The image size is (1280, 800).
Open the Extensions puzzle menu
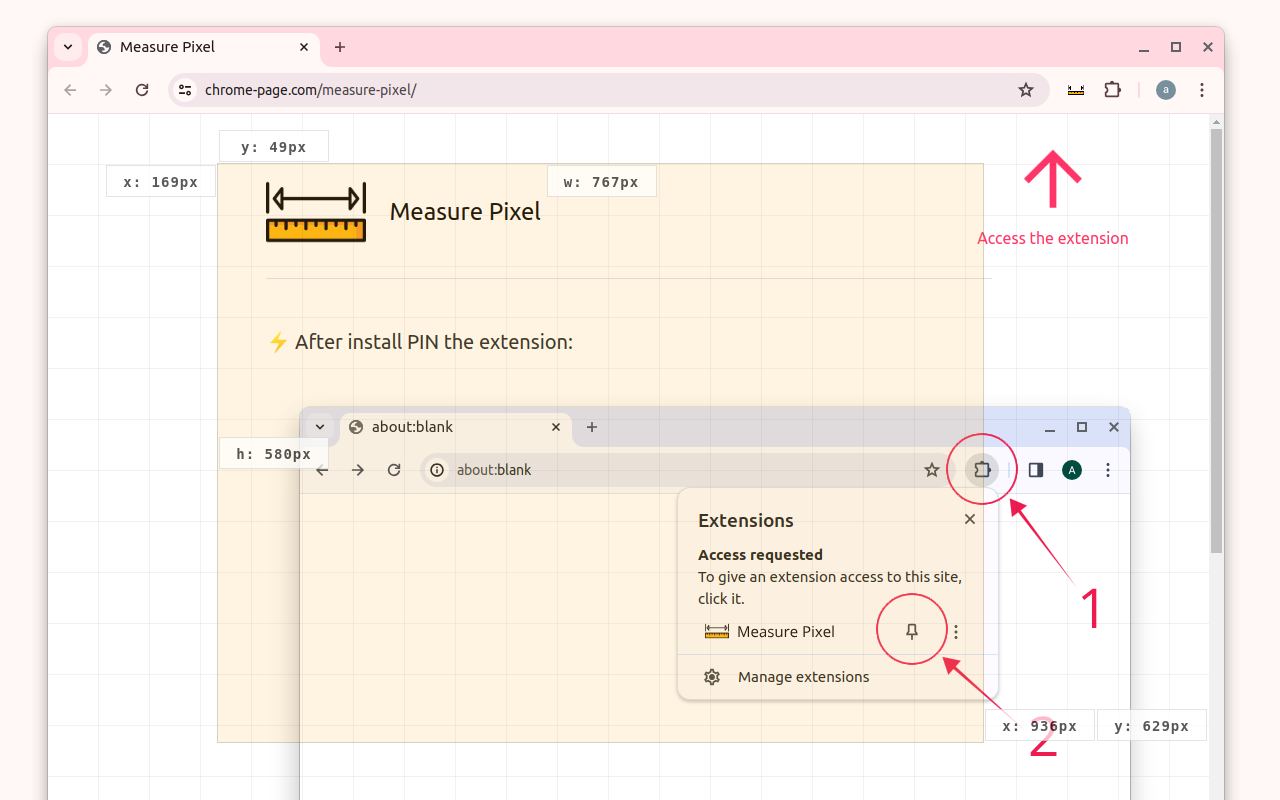[1112, 90]
